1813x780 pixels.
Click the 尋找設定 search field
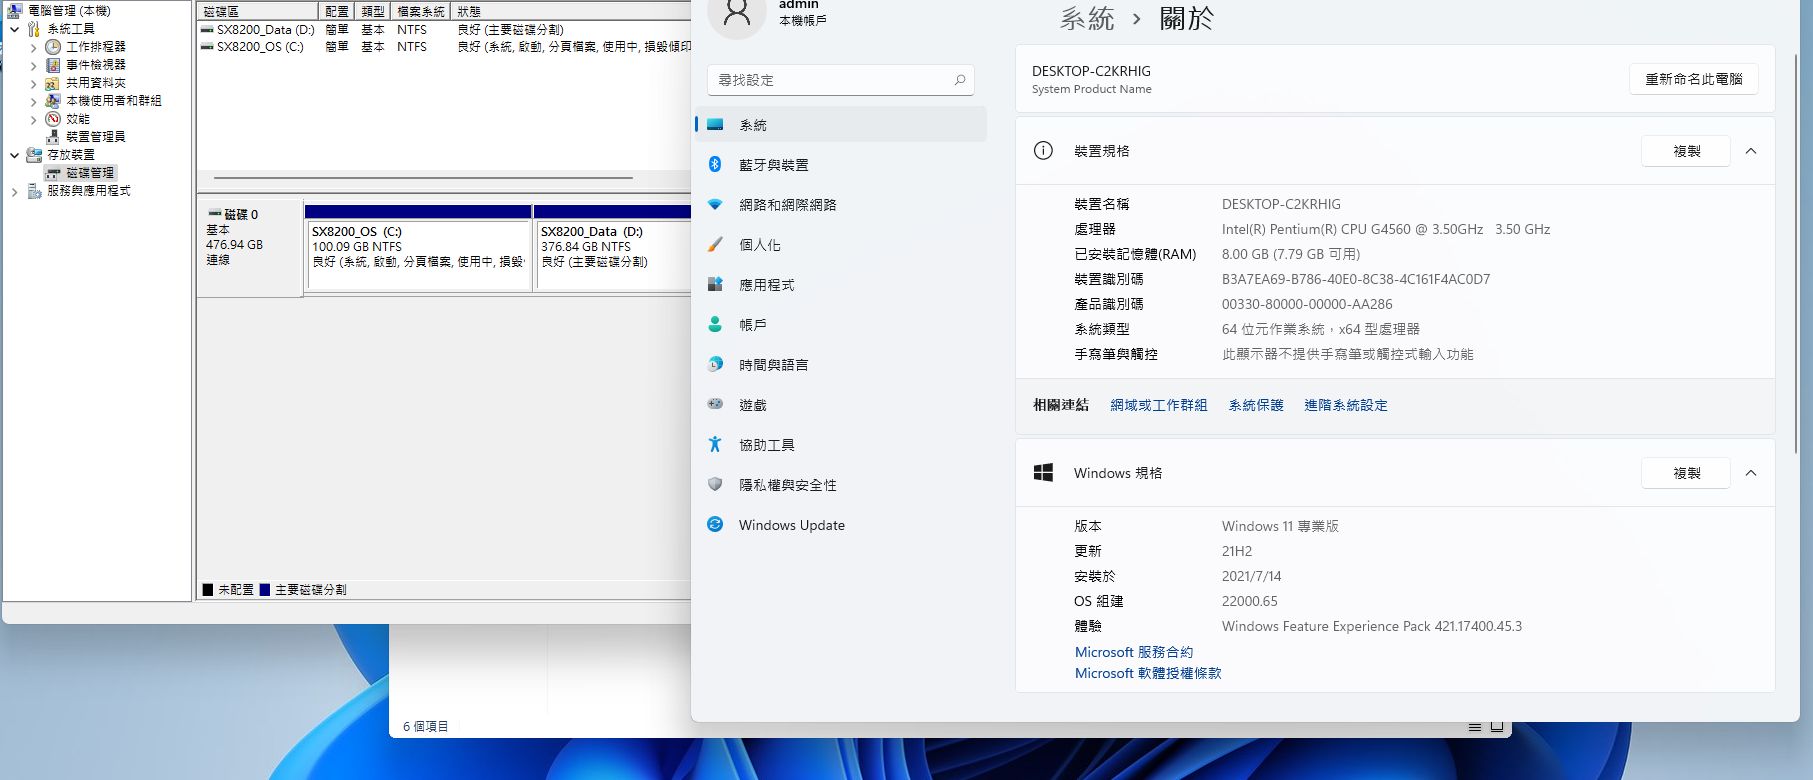[x=841, y=80]
